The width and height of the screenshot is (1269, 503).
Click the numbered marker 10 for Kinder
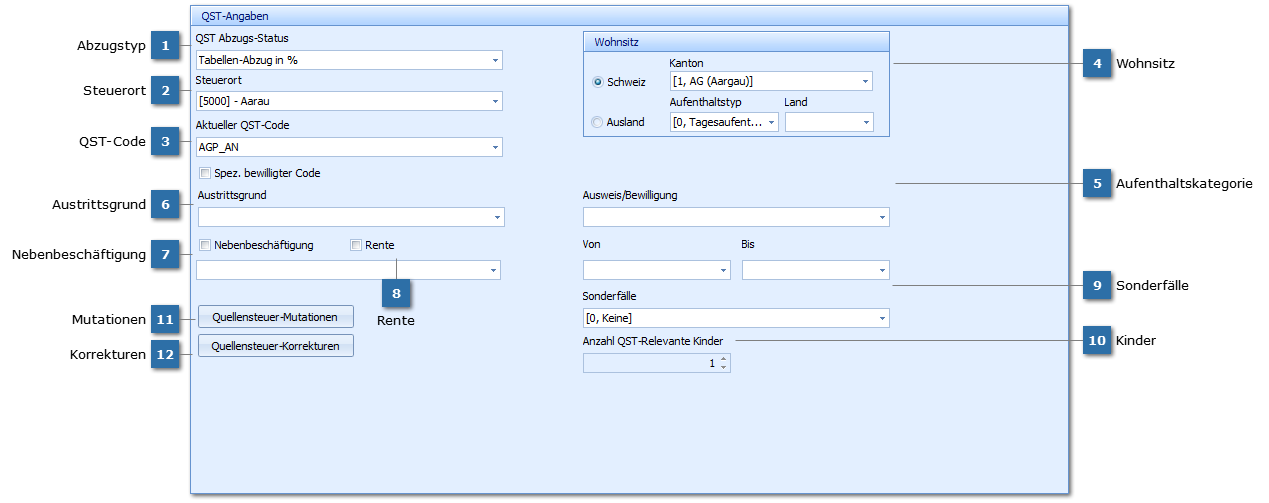coord(1097,341)
